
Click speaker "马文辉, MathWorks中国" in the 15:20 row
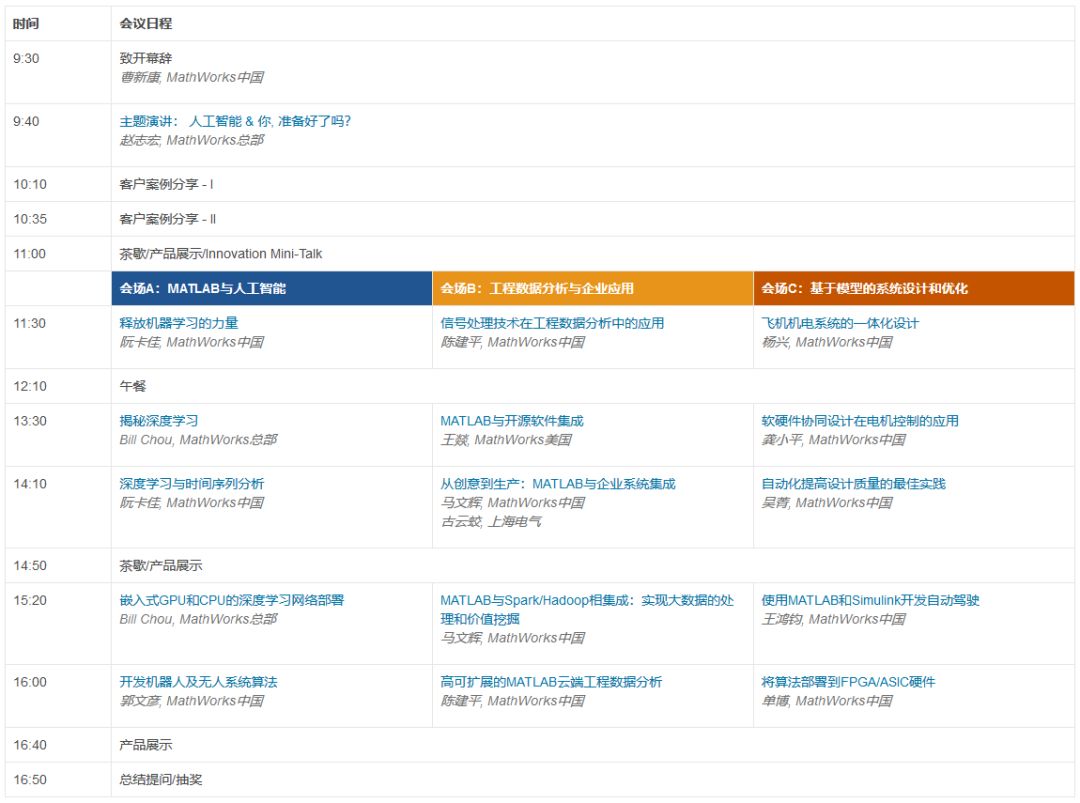(x=512, y=638)
